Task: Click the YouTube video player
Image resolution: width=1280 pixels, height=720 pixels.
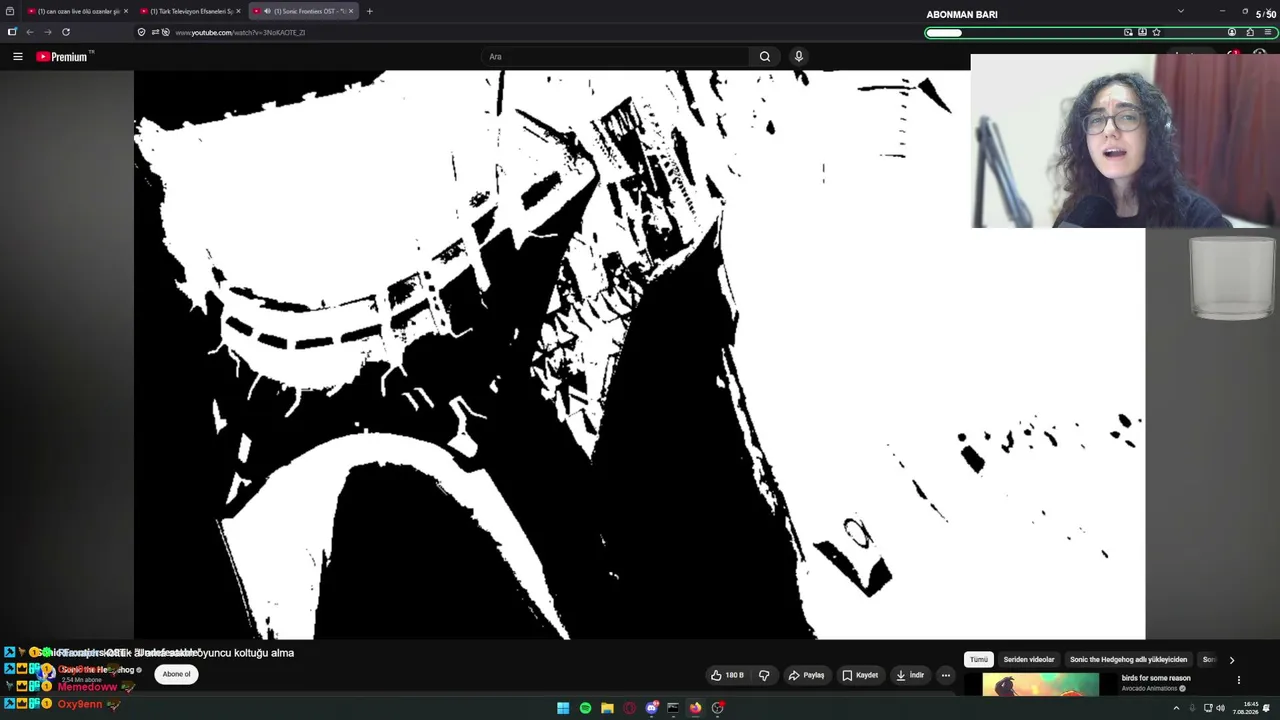Action: pyautogui.click(x=640, y=355)
